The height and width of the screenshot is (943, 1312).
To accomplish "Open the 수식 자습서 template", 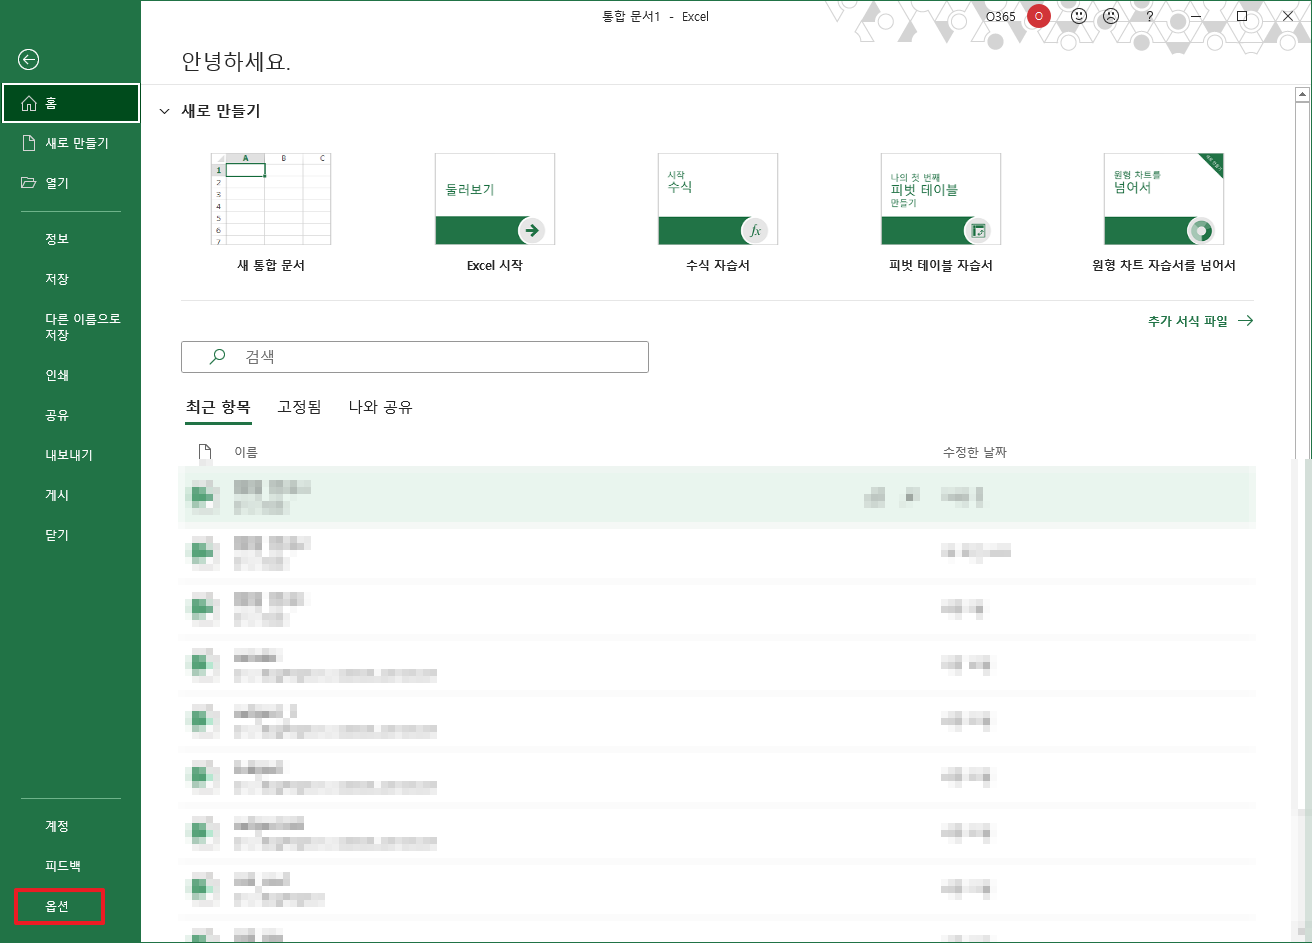I will click(x=718, y=213).
